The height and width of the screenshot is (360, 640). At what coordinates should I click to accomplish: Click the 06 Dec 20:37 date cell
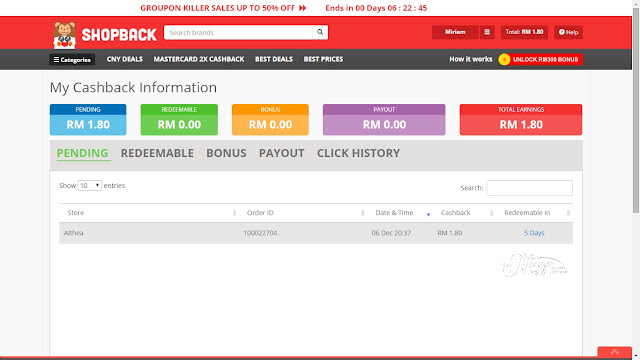(x=391, y=233)
